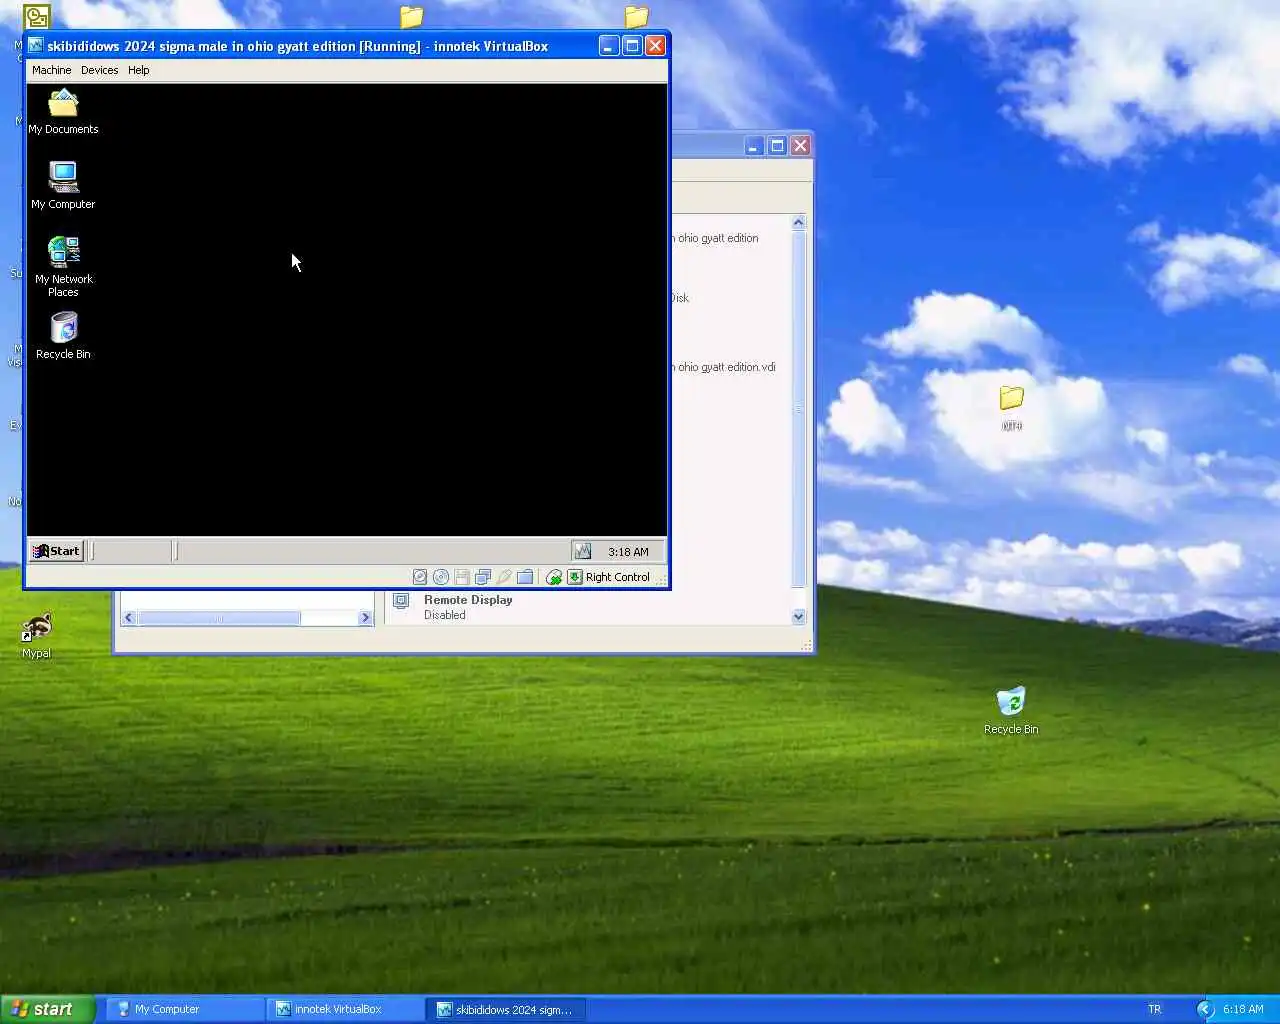
Task: Click the details pane scrollbar down arrow
Action: 798,616
